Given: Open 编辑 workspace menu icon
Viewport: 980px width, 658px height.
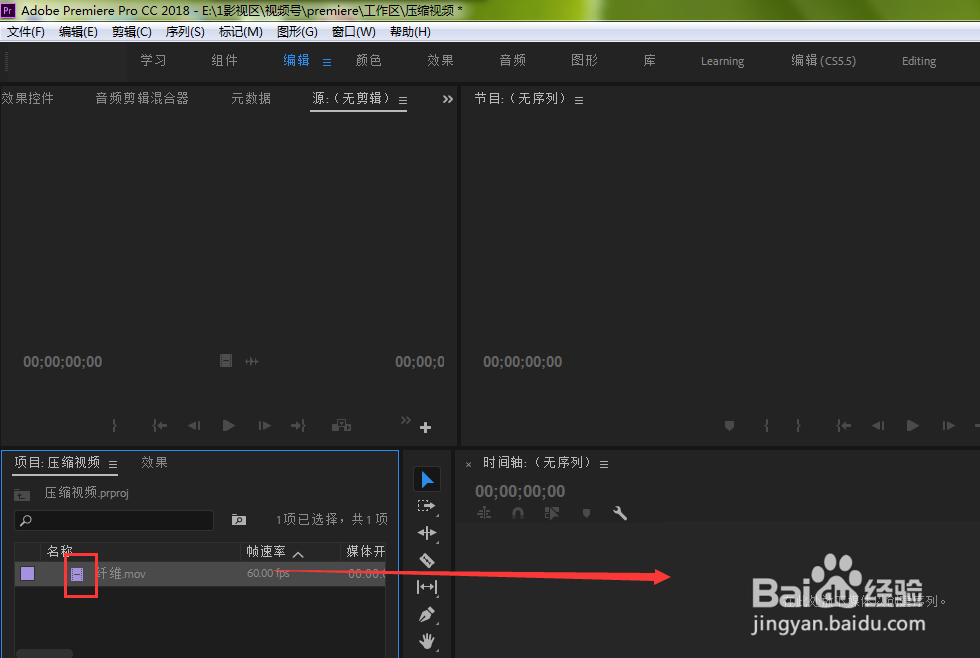Looking at the screenshot, I should pyautogui.click(x=327, y=62).
